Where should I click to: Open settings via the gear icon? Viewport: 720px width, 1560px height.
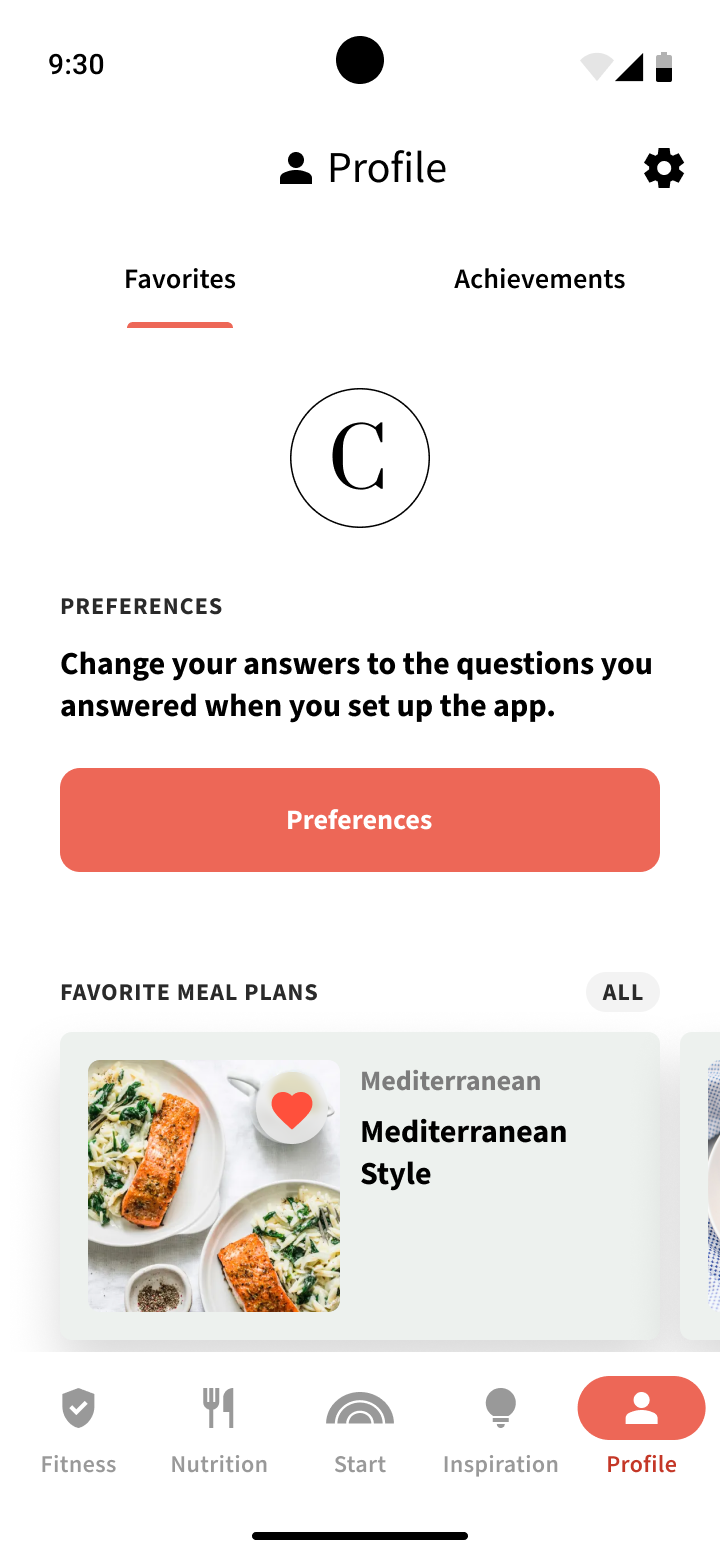click(664, 169)
